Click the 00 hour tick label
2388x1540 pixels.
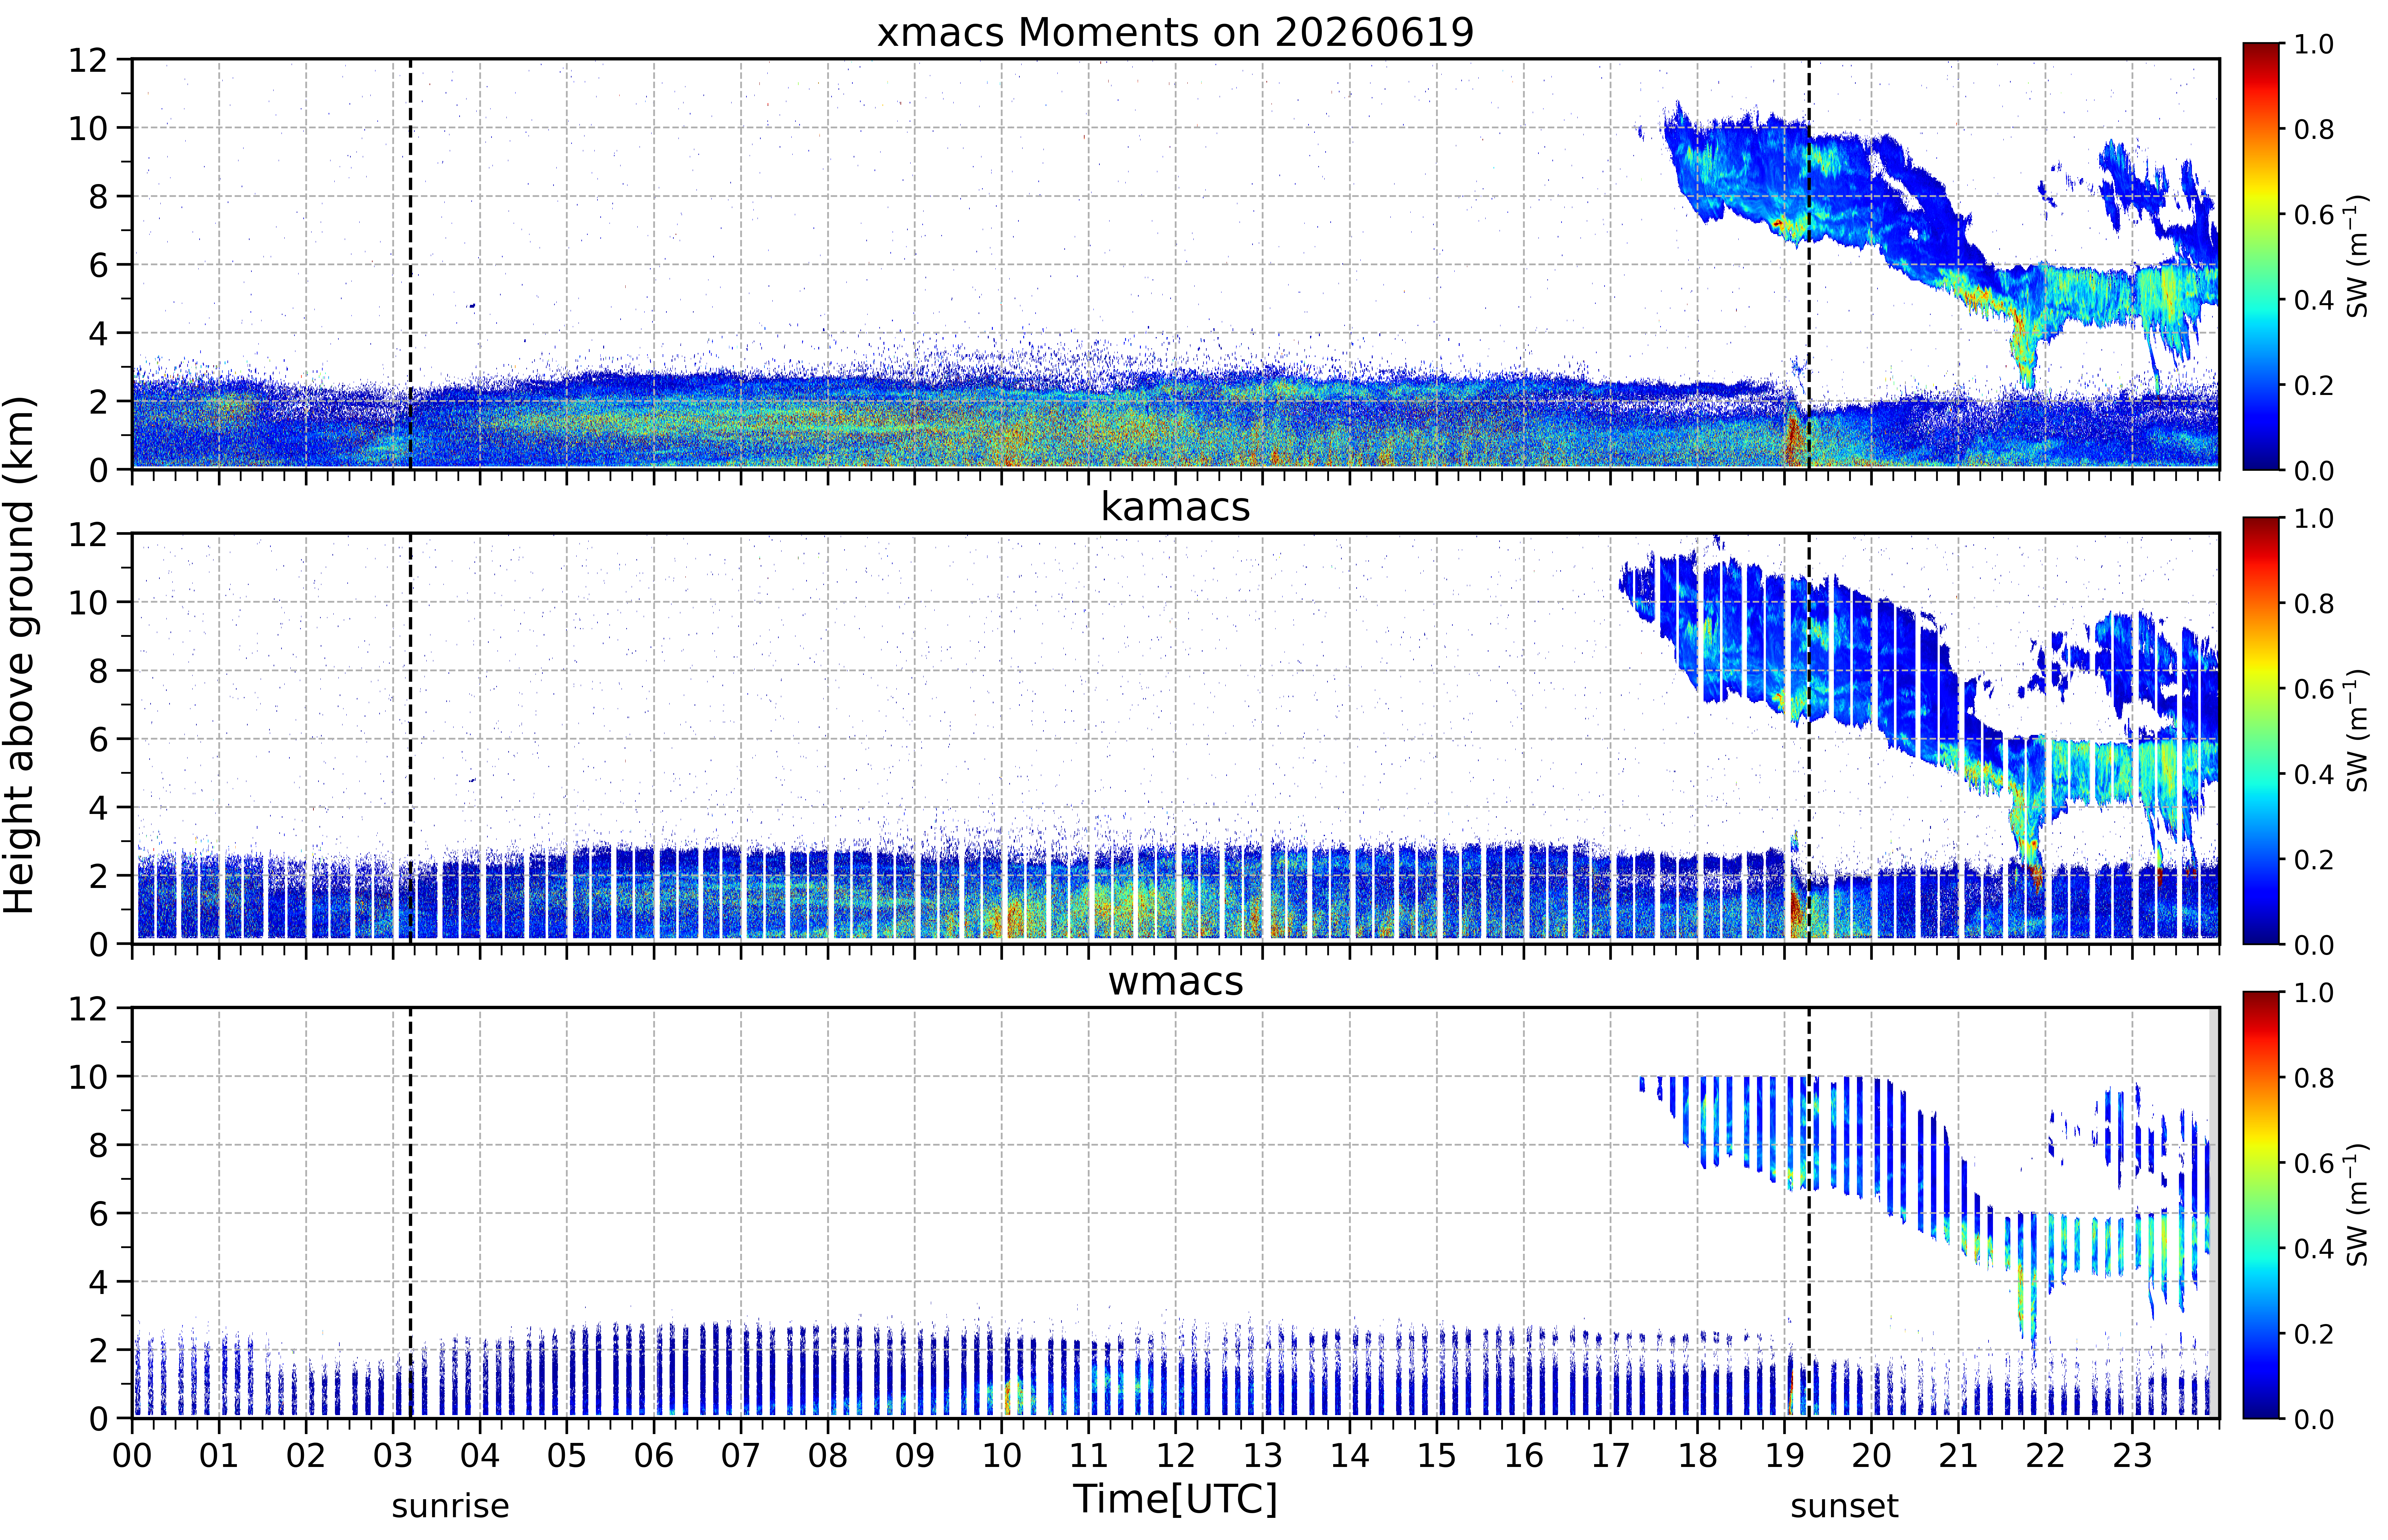click(132, 1455)
